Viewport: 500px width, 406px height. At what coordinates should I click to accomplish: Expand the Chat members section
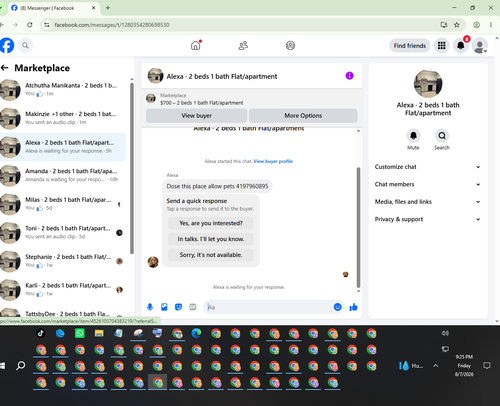point(428,184)
